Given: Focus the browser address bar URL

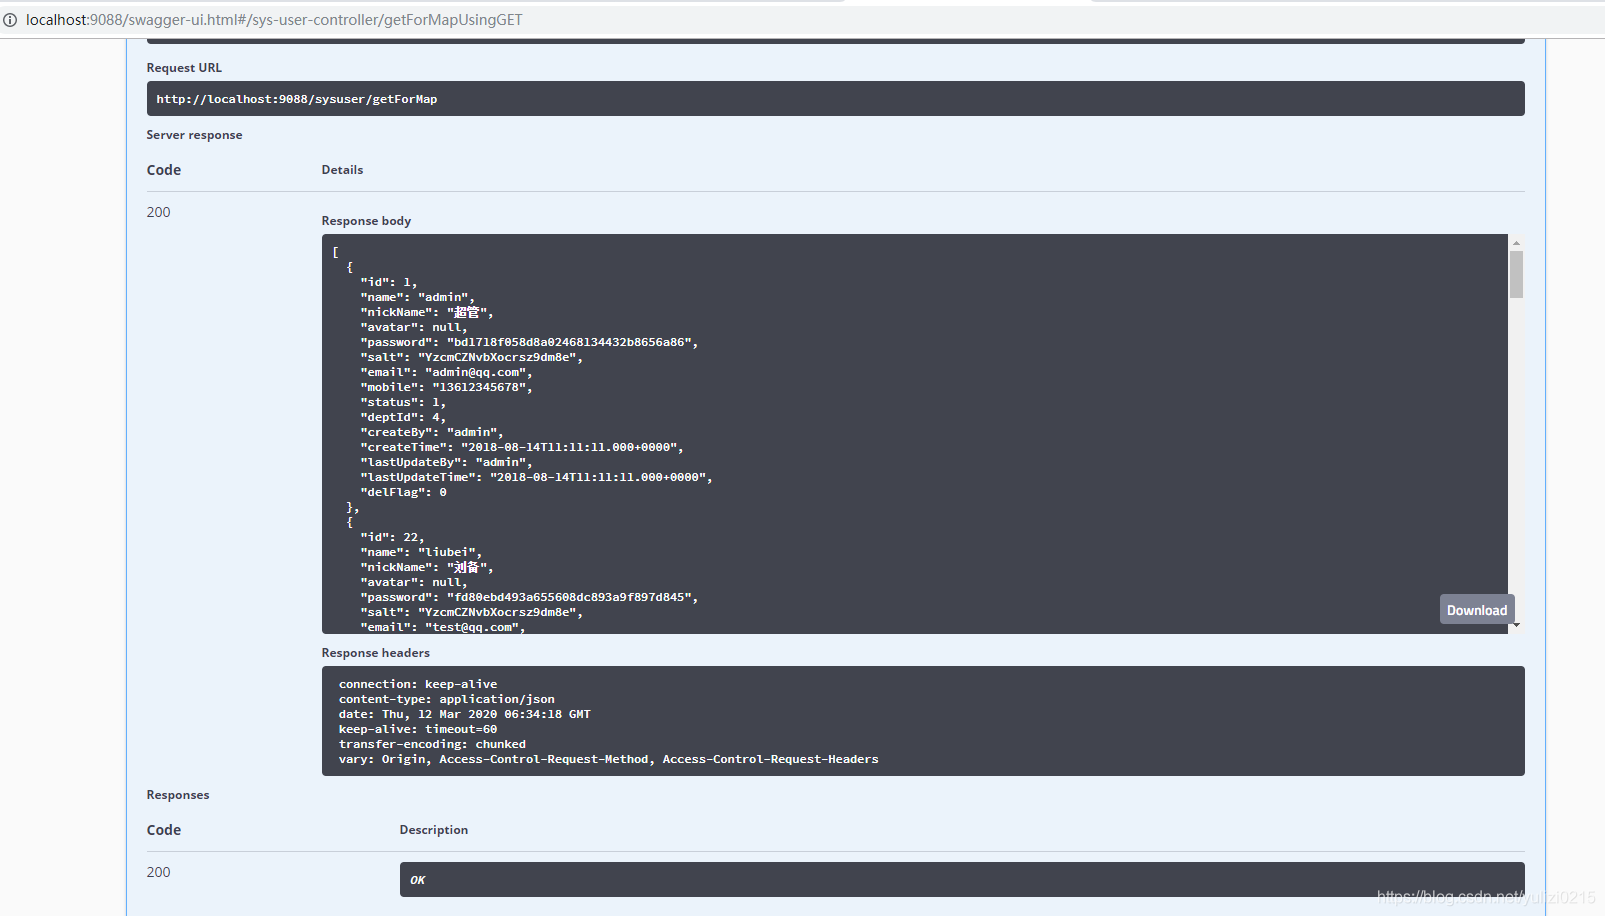Looking at the screenshot, I should tap(274, 20).
